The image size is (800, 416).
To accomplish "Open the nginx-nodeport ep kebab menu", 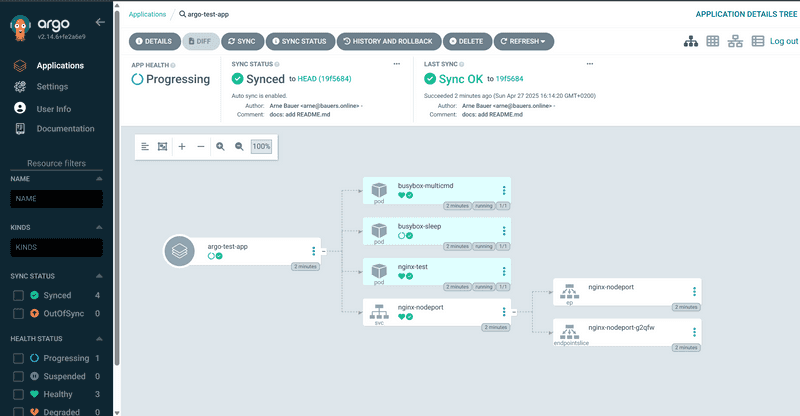I will click(x=694, y=291).
